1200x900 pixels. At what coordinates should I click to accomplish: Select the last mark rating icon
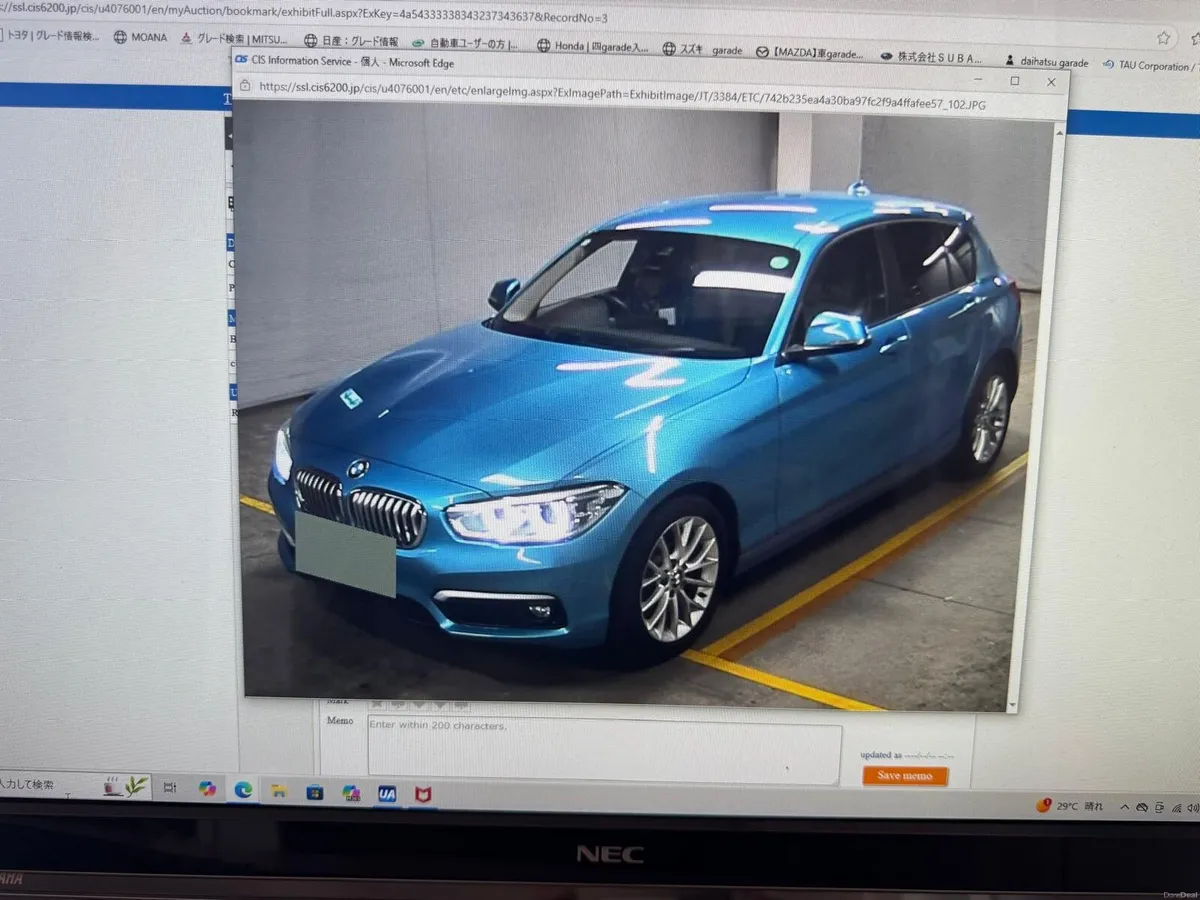tap(461, 703)
